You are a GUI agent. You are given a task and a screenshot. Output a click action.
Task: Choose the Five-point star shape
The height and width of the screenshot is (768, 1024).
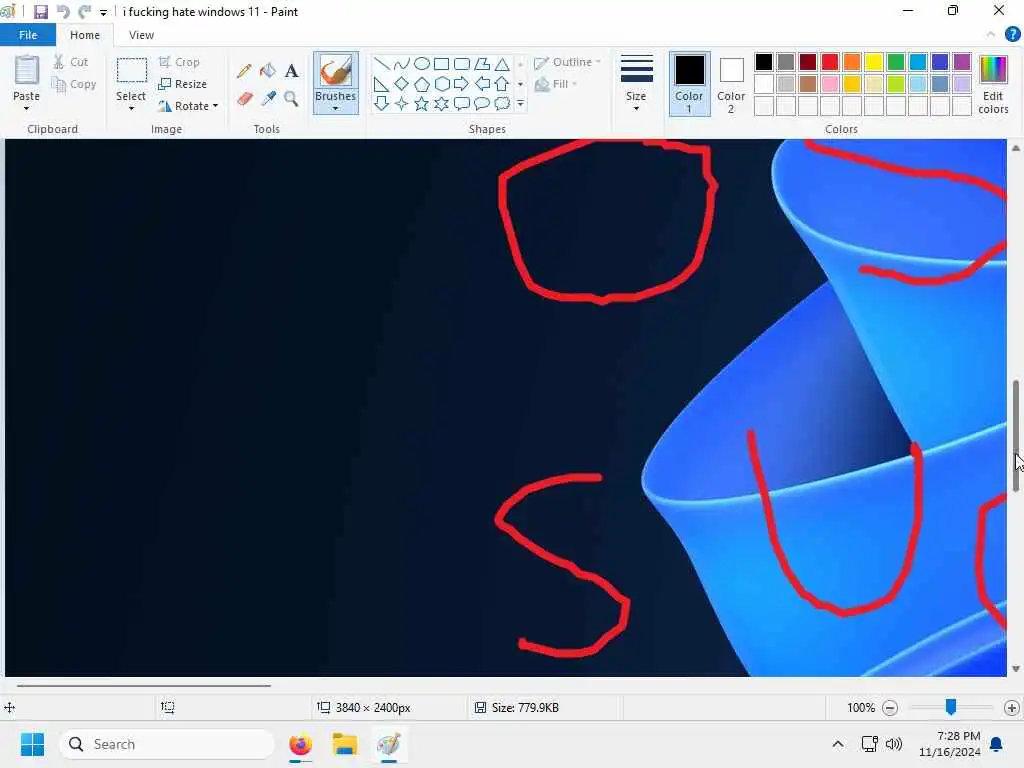point(422,104)
